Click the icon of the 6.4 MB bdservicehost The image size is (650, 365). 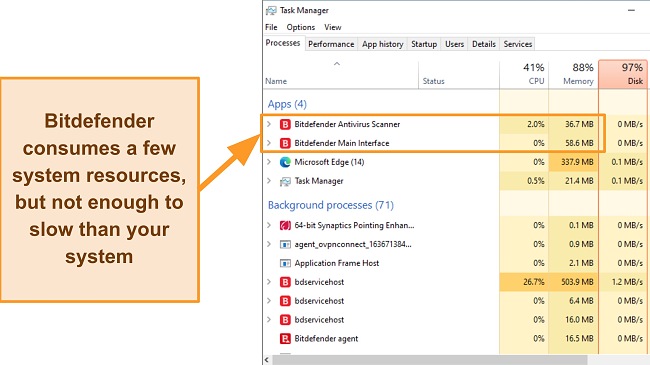(x=285, y=301)
